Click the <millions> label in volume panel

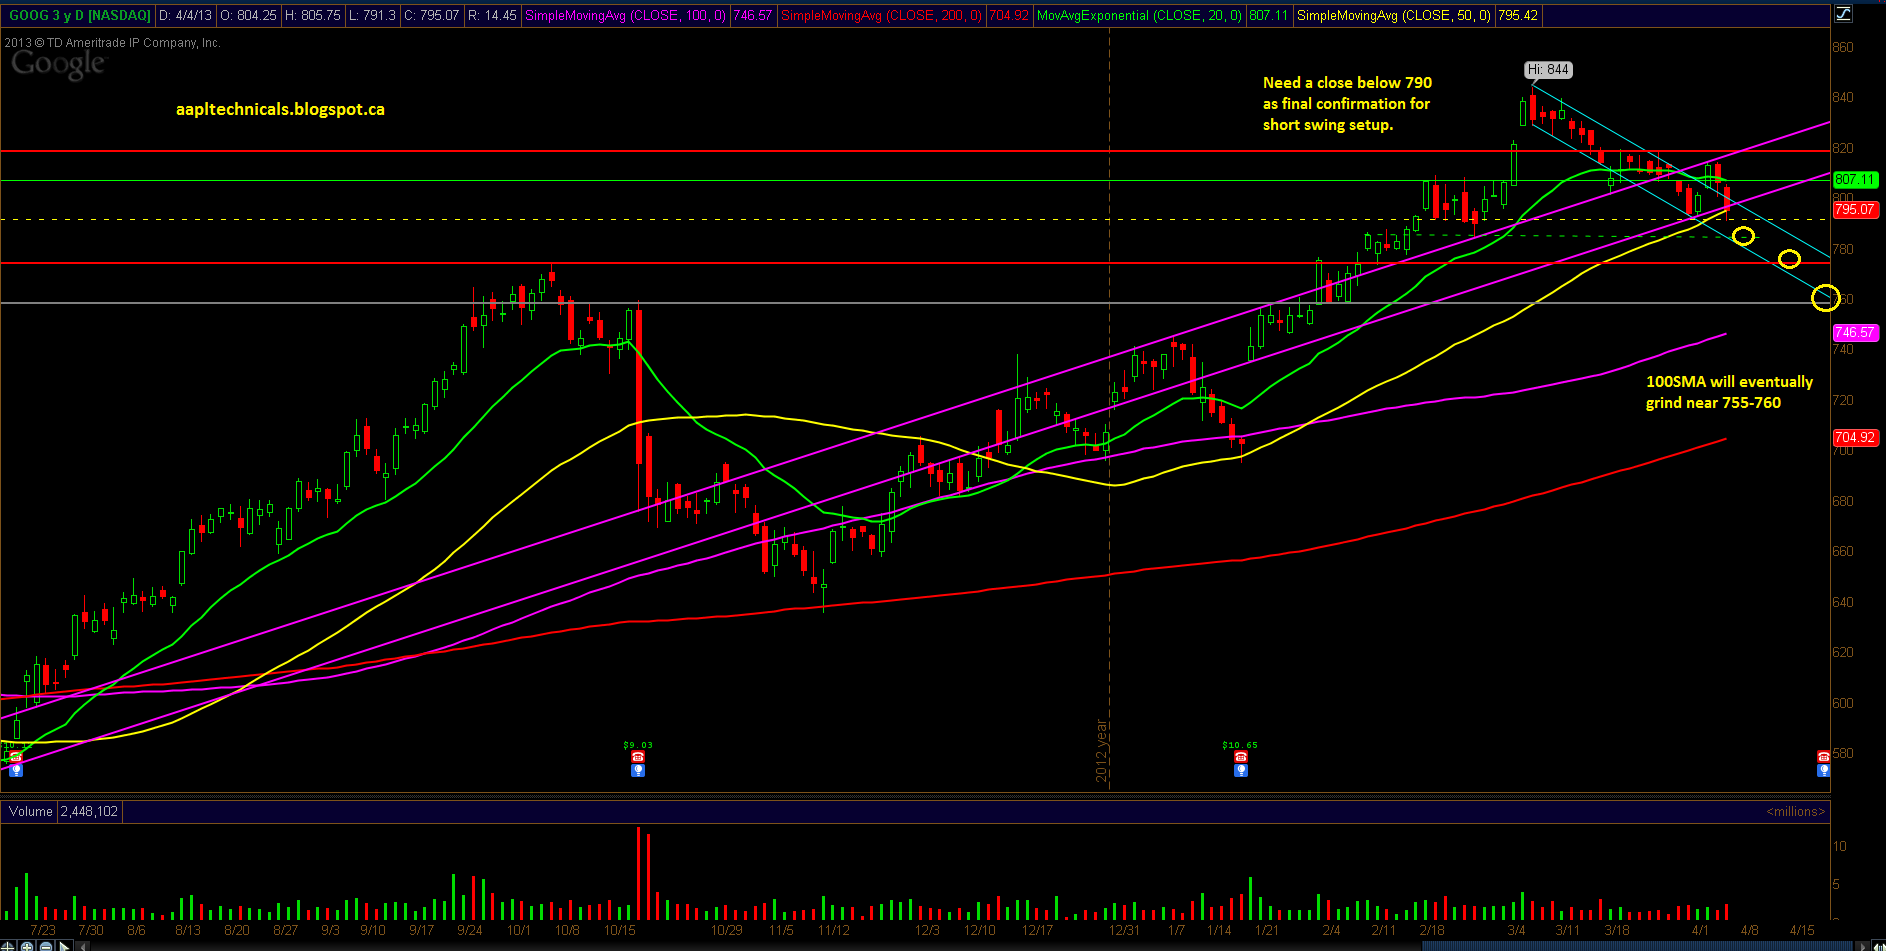coord(1795,811)
